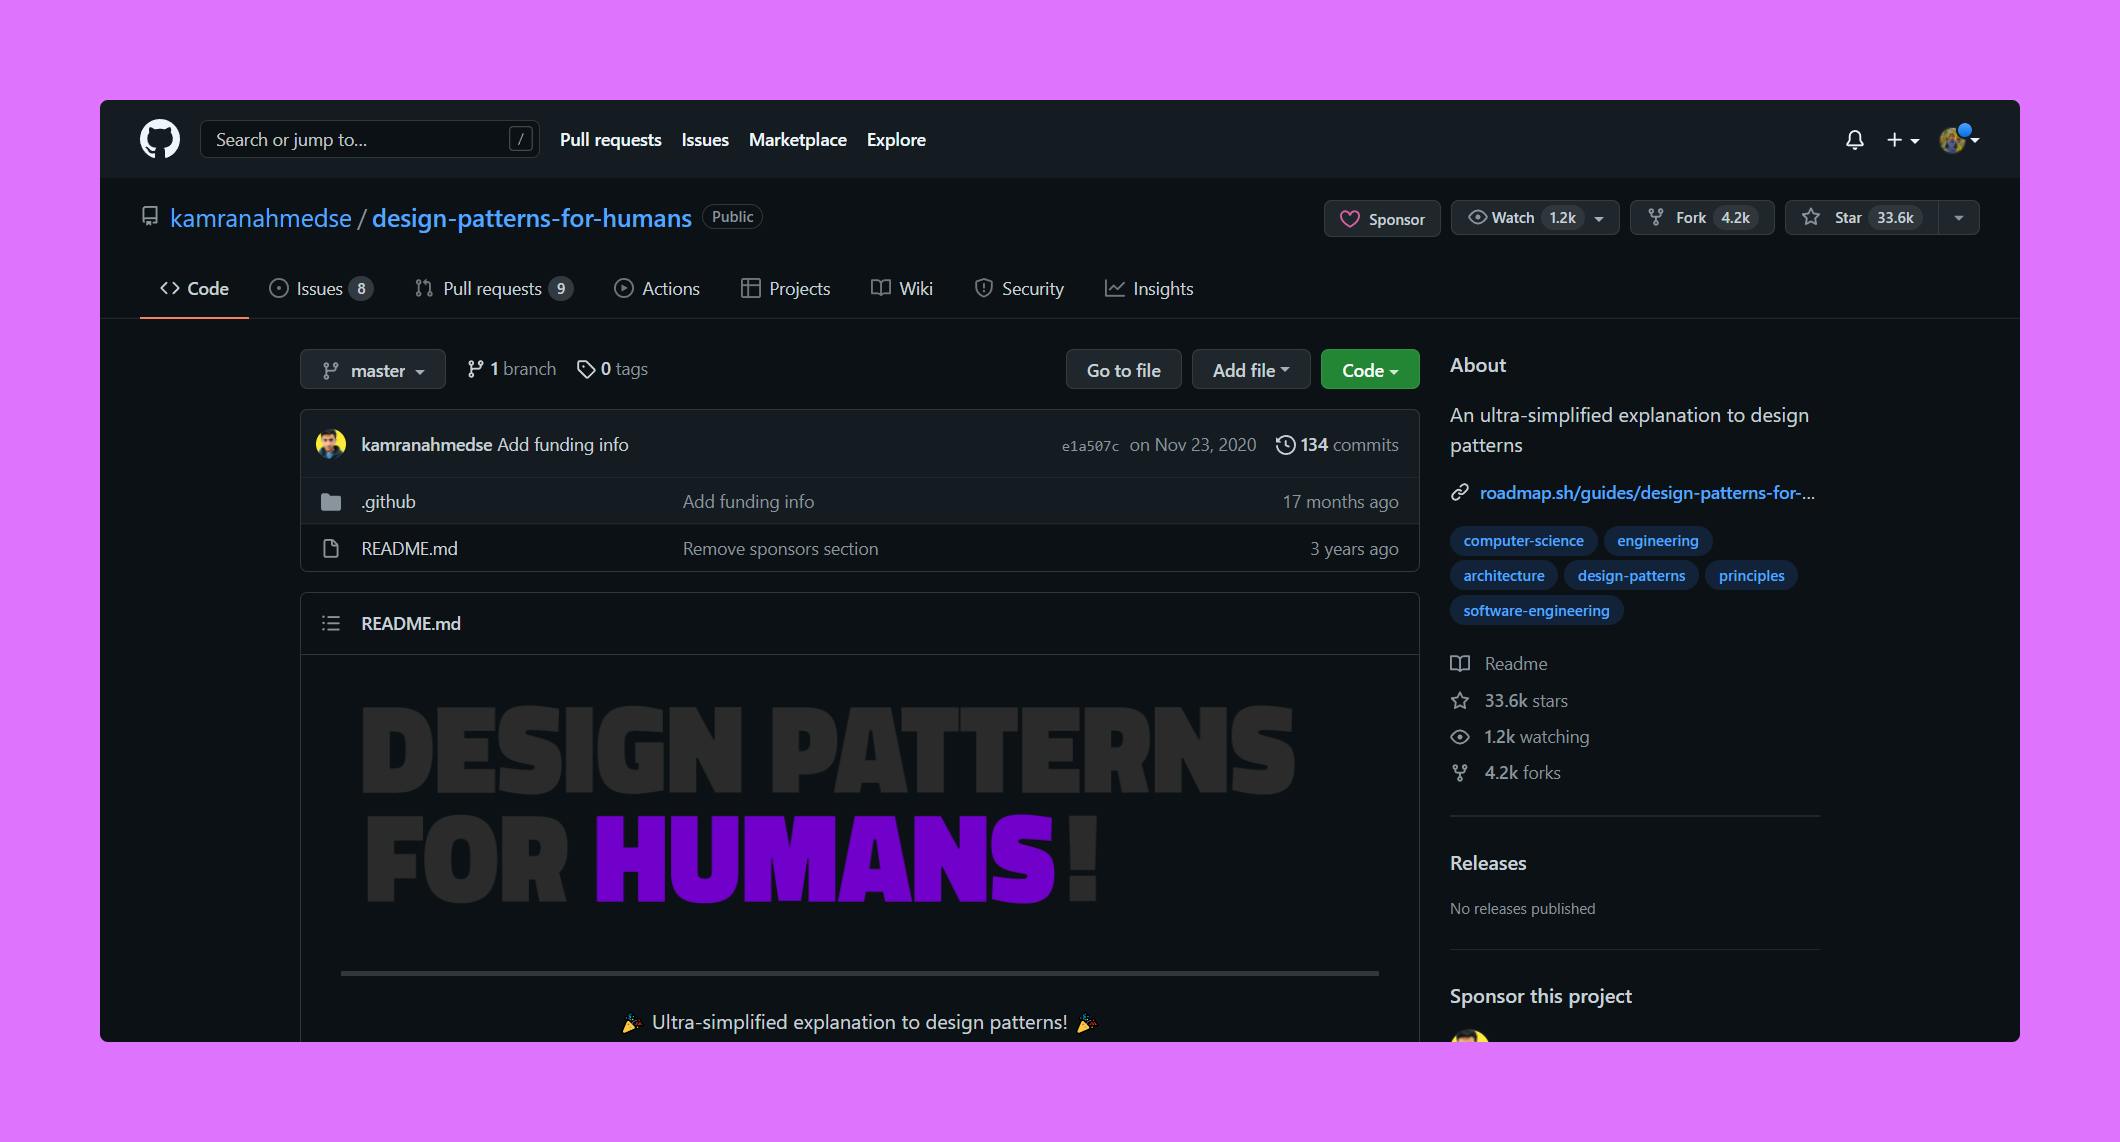Fork the repository
This screenshot has width=2120, height=1142.
pyautogui.click(x=1702, y=218)
